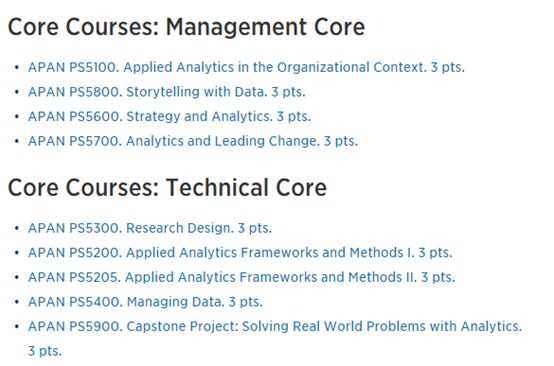The width and height of the screenshot is (554, 366).
Task: Click the bullet next to Analytics and Leading Change
Action: pyautogui.click(x=17, y=141)
